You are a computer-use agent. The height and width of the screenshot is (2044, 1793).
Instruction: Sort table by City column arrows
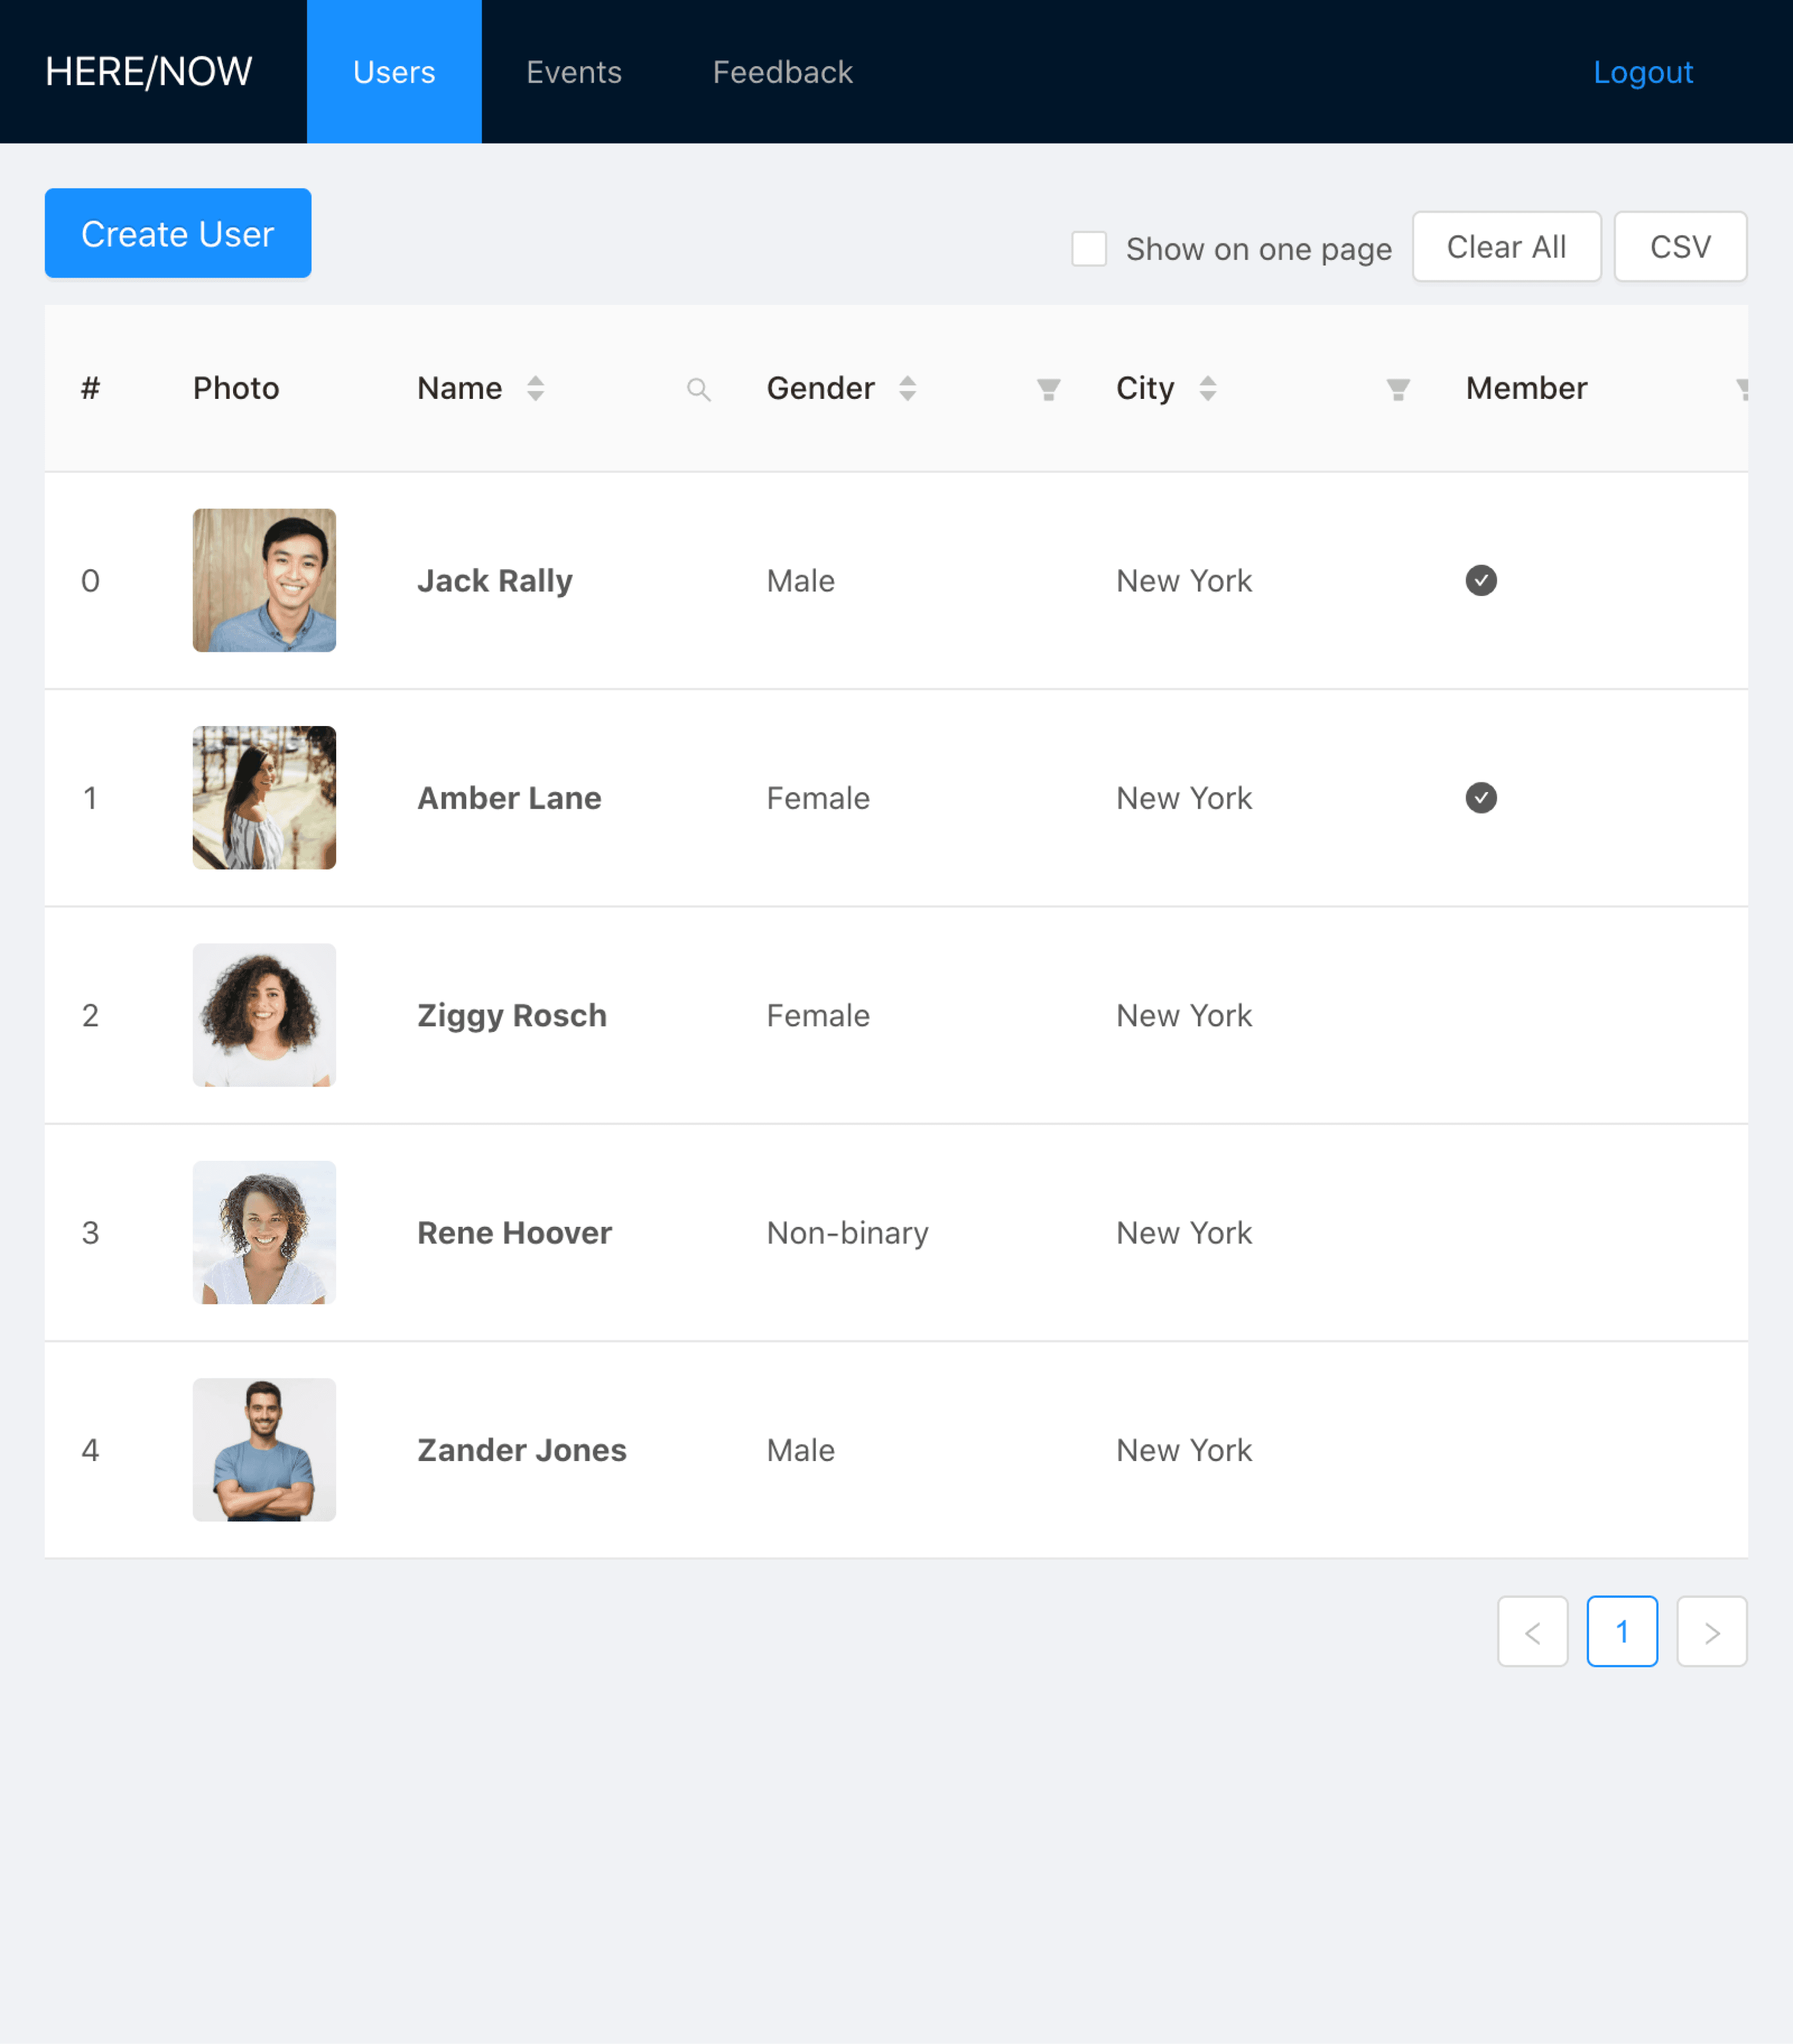pyautogui.click(x=1207, y=388)
